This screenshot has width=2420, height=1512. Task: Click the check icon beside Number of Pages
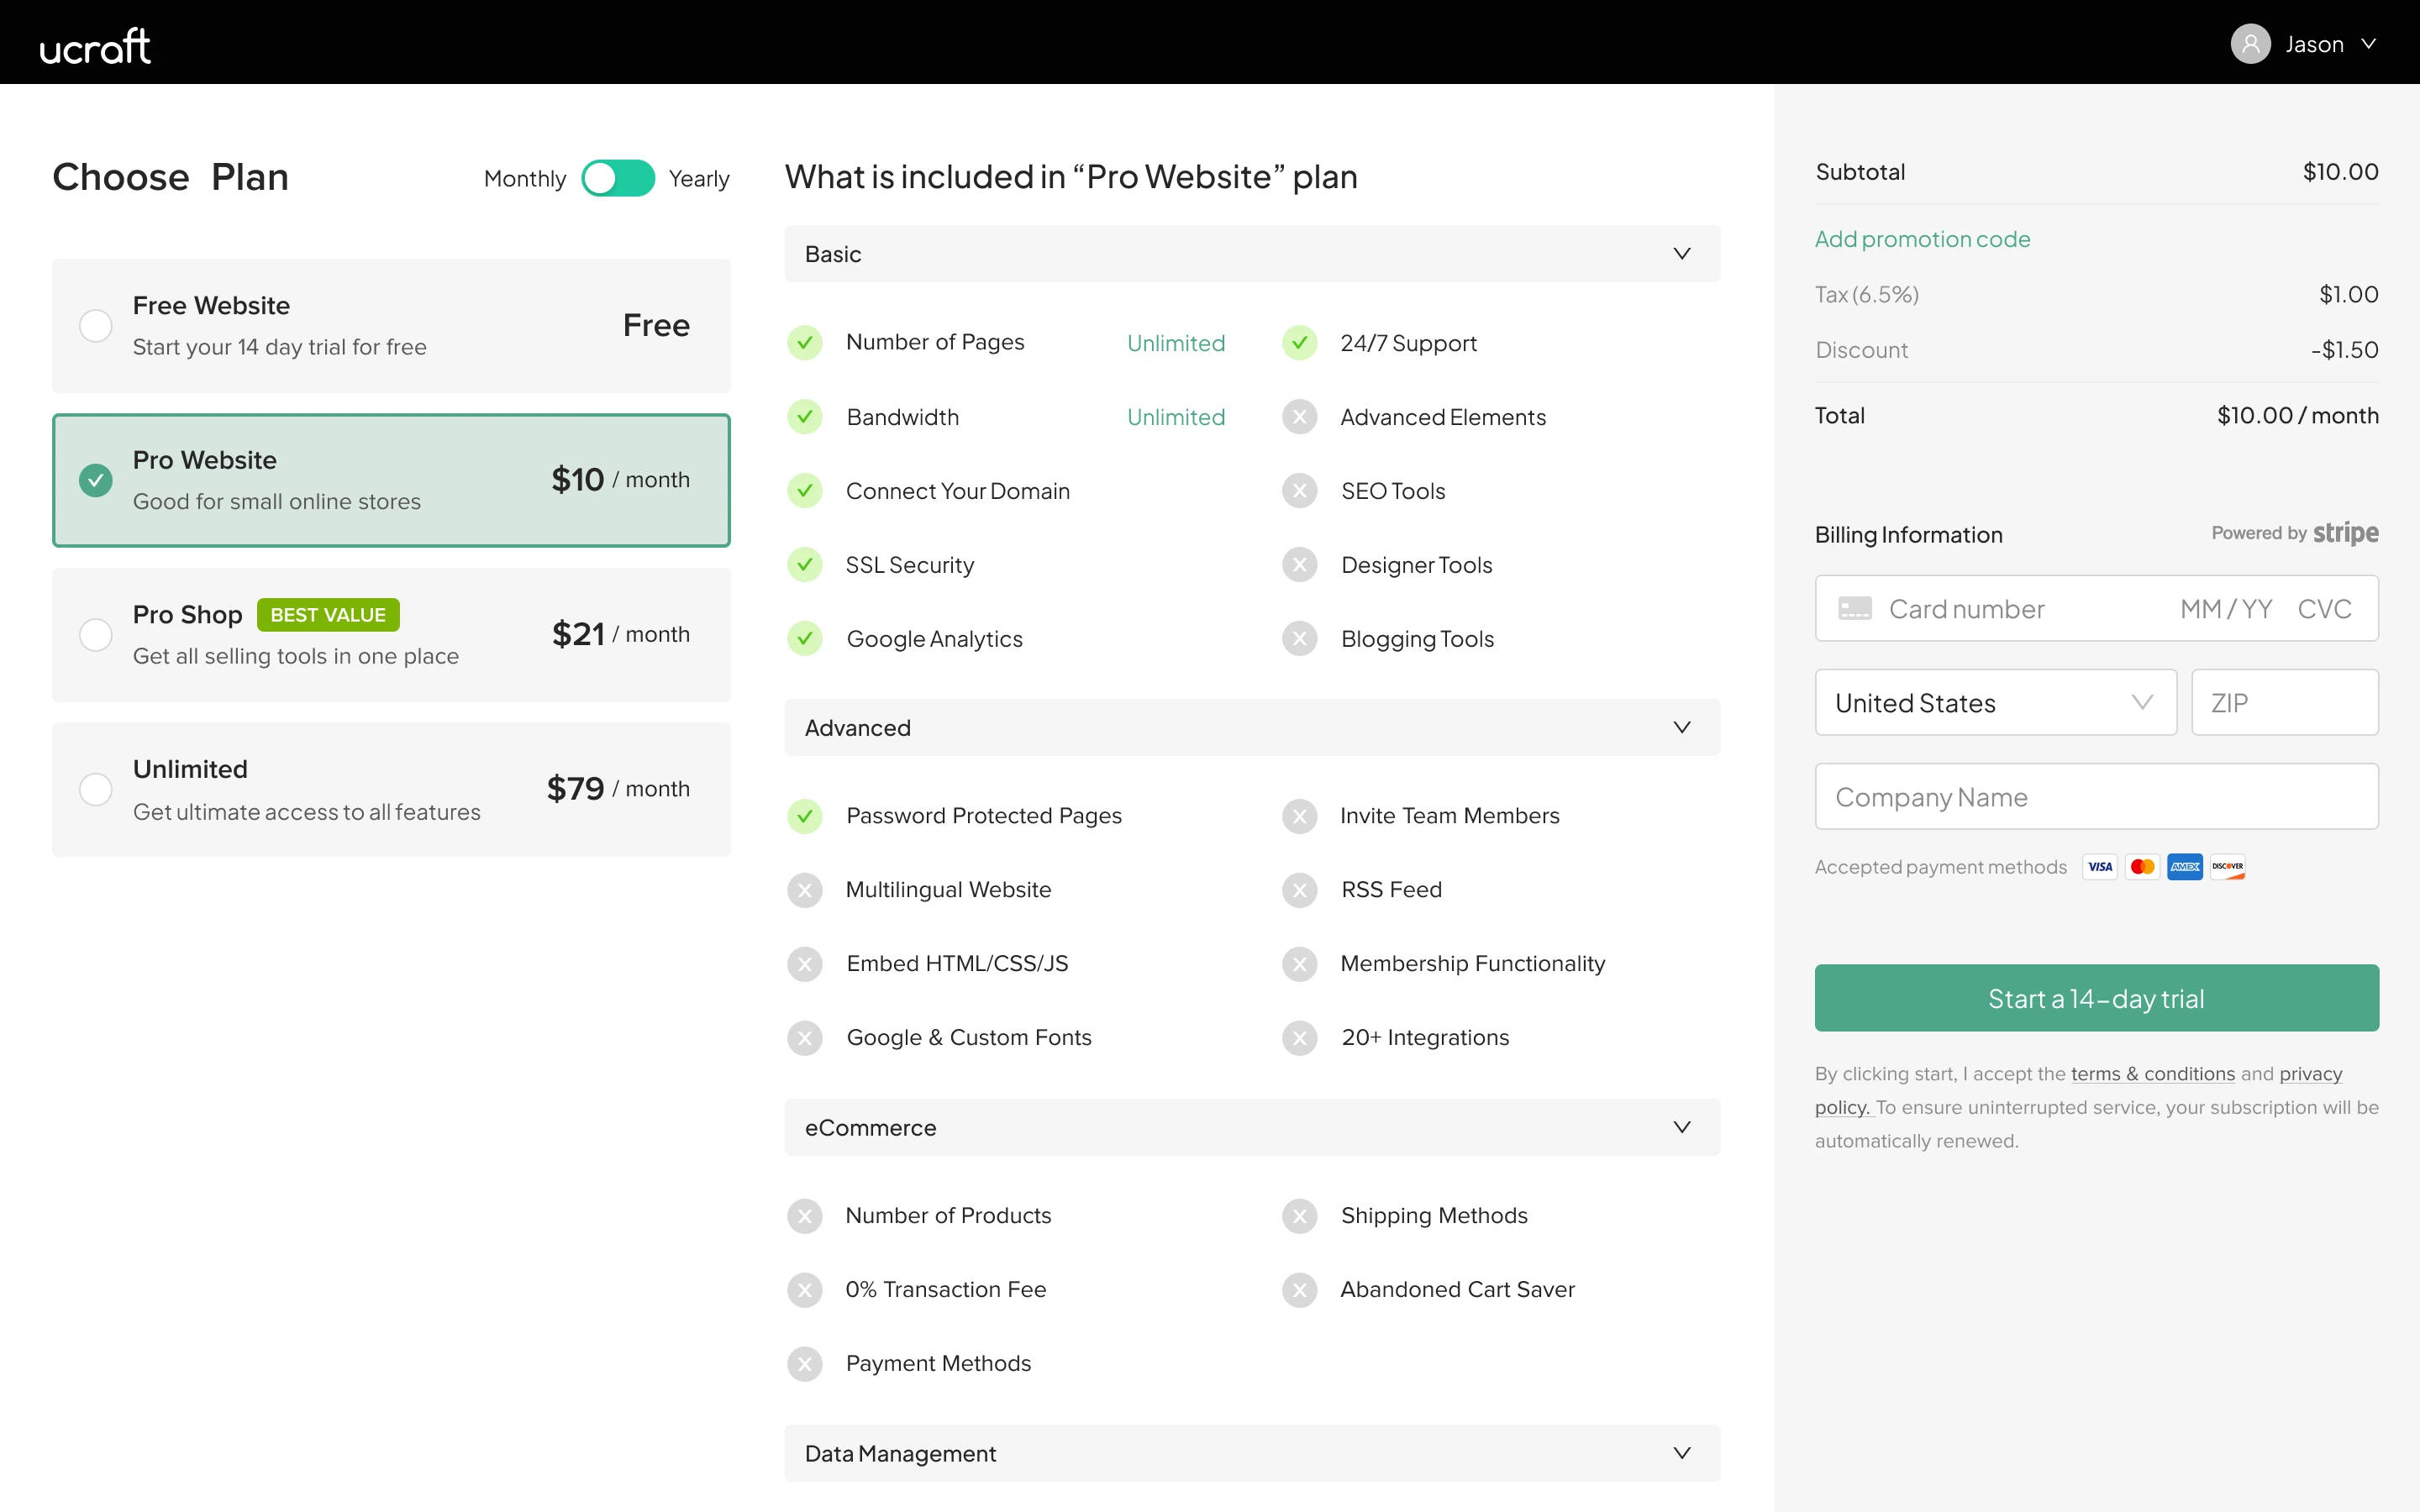(804, 343)
